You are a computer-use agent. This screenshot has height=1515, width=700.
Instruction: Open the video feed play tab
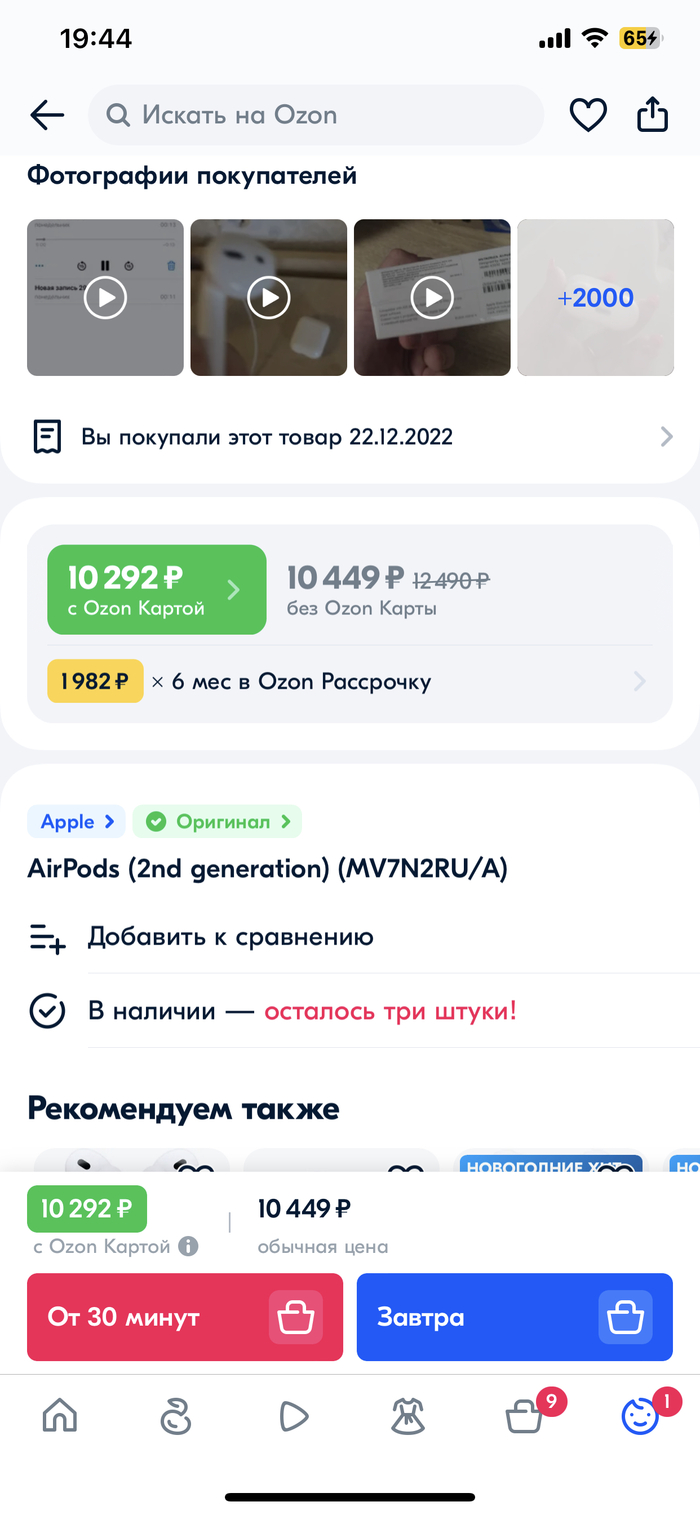[292, 1415]
